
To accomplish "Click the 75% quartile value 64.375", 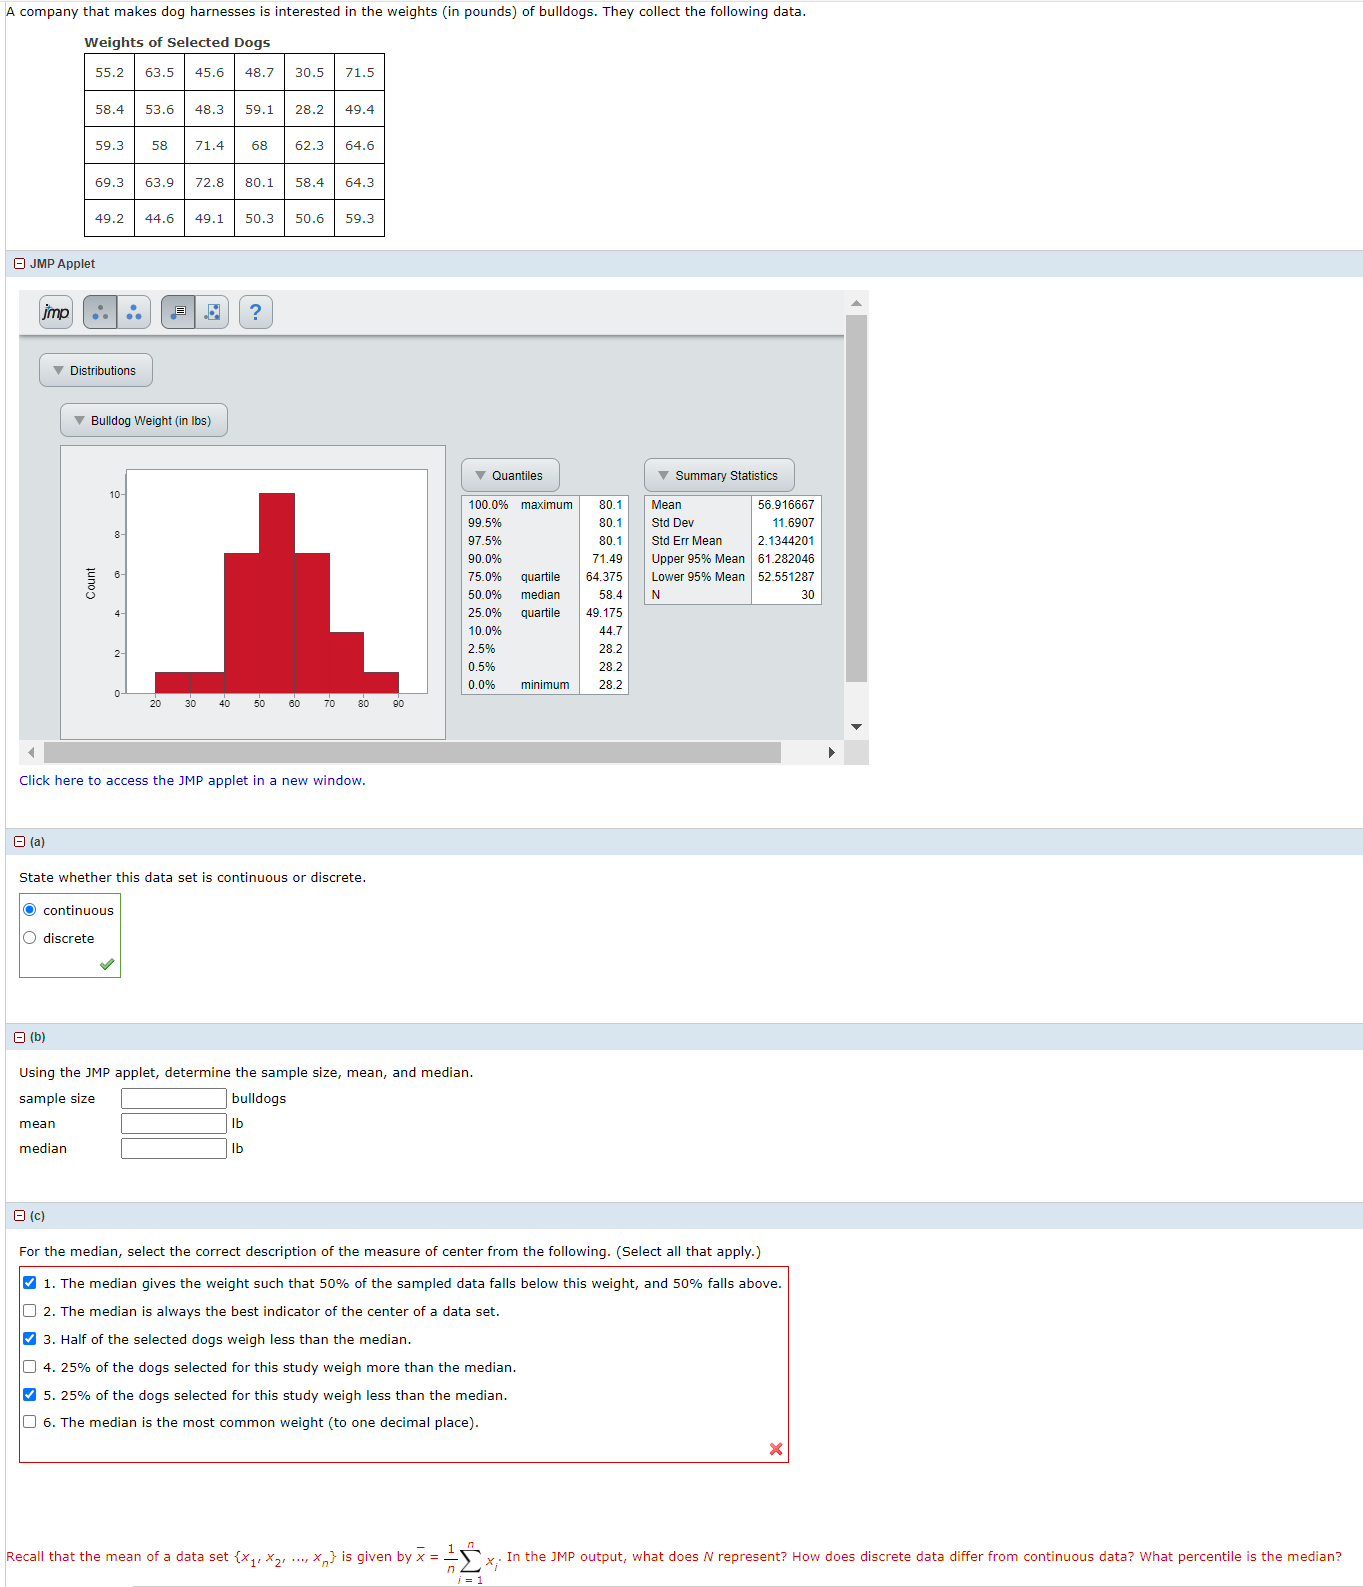I will [604, 577].
